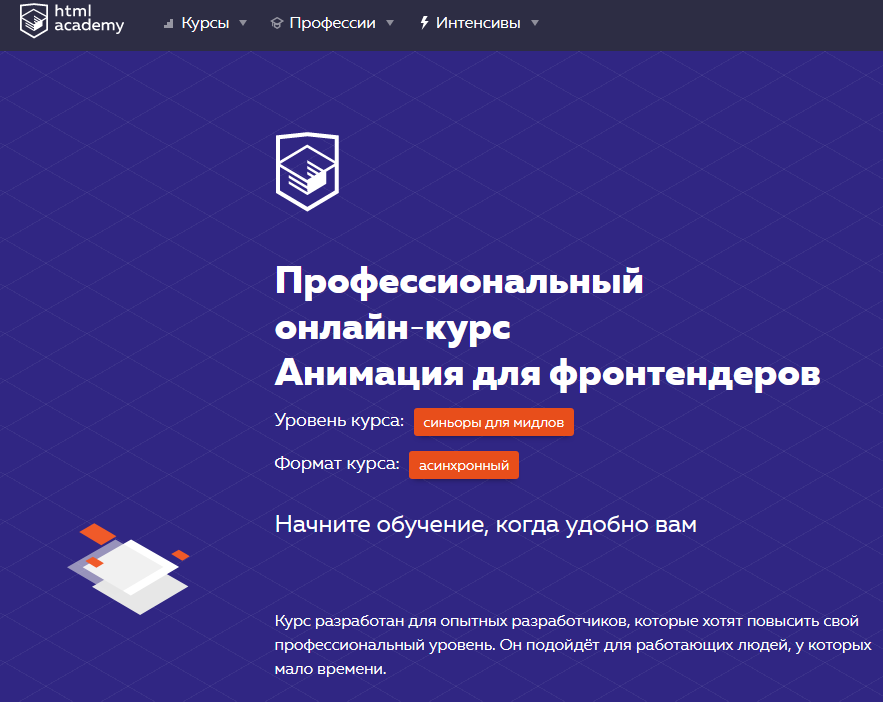Click the "Анимация для фронтендеров" title line

[x=547, y=373]
